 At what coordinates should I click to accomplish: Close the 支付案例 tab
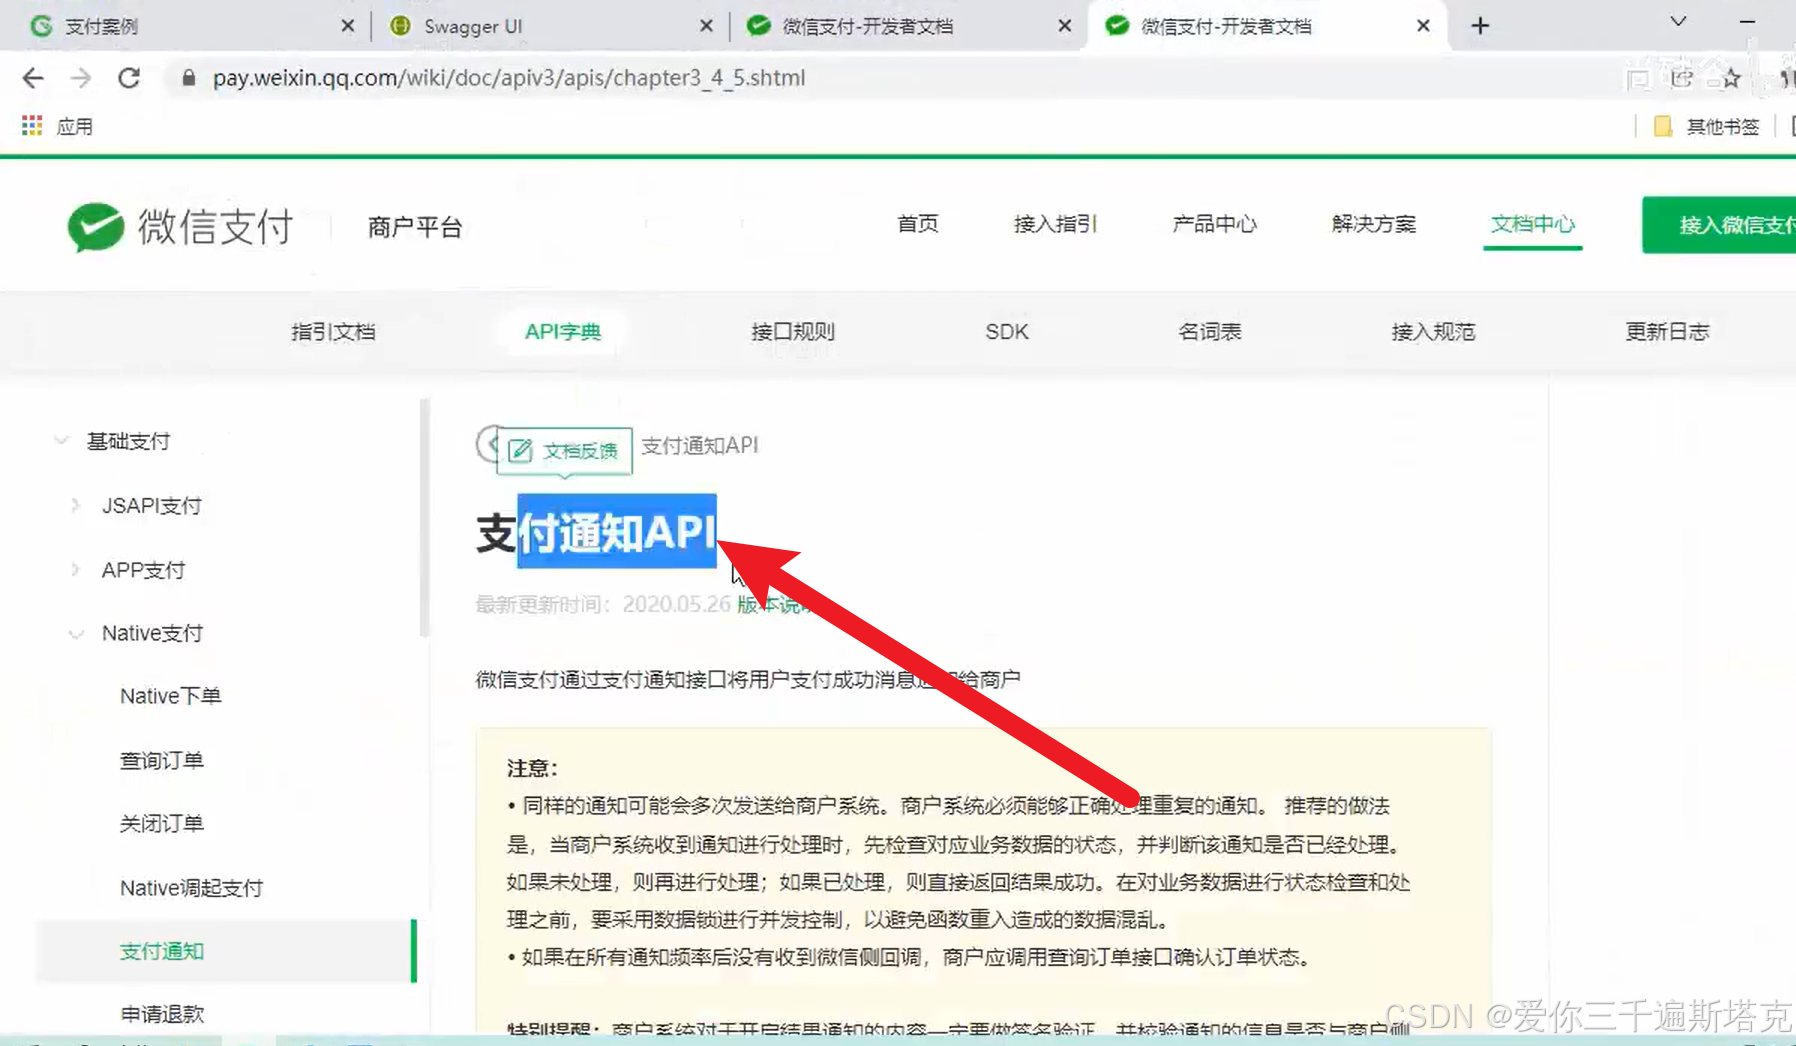(x=347, y=26)
